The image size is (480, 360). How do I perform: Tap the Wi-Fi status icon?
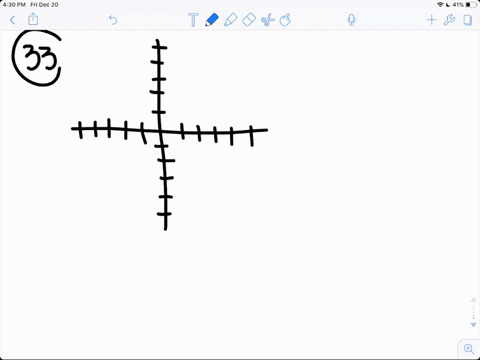point(440,5)
